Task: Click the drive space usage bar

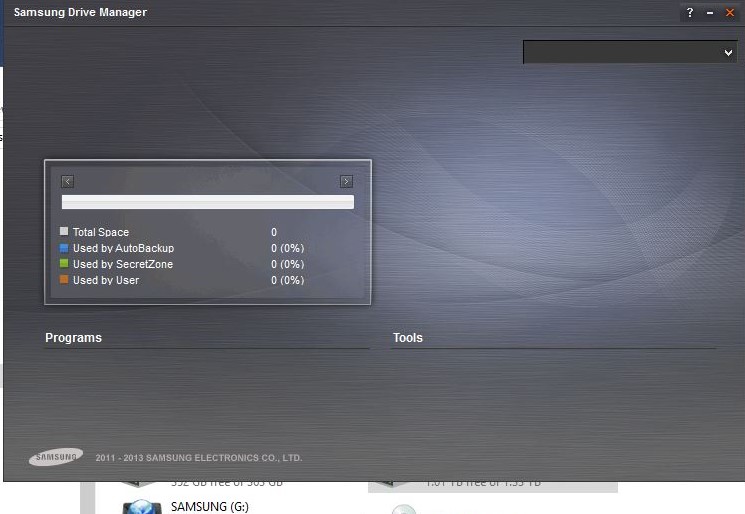Action: (208, 202)
